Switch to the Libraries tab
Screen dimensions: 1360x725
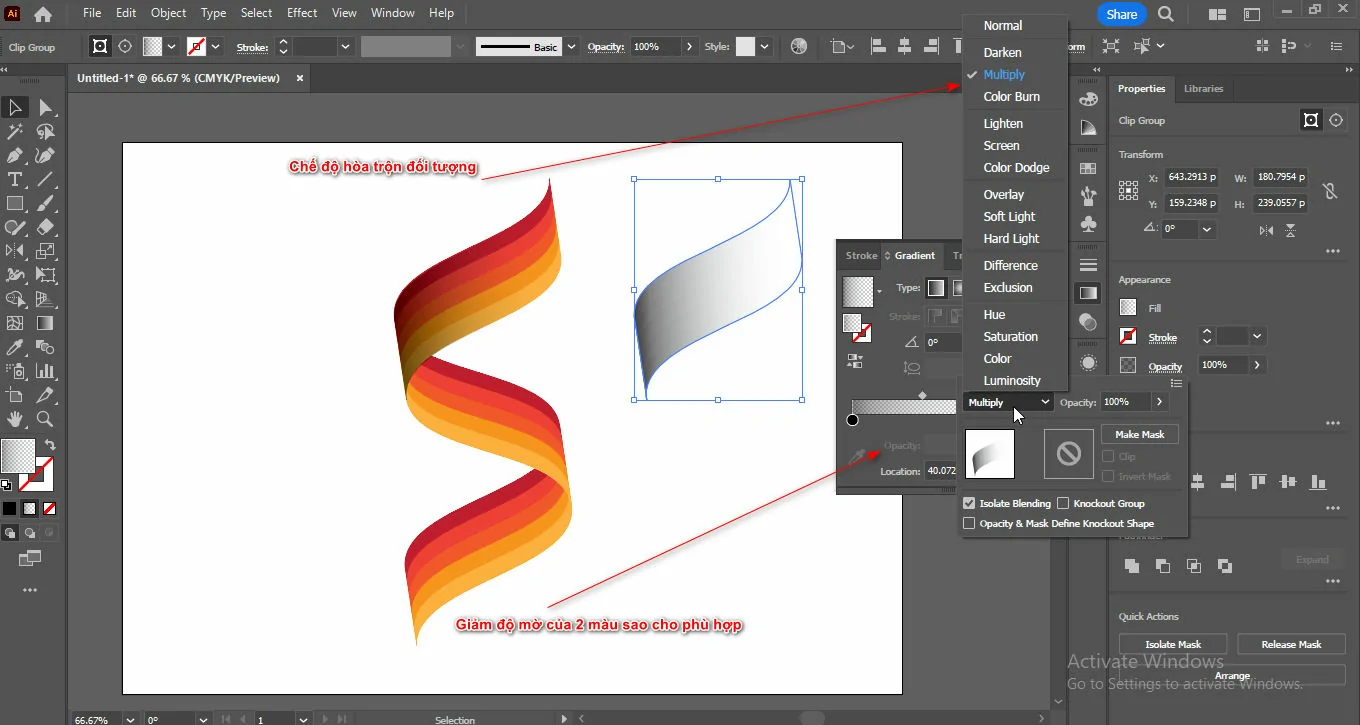pos(1203,89)
